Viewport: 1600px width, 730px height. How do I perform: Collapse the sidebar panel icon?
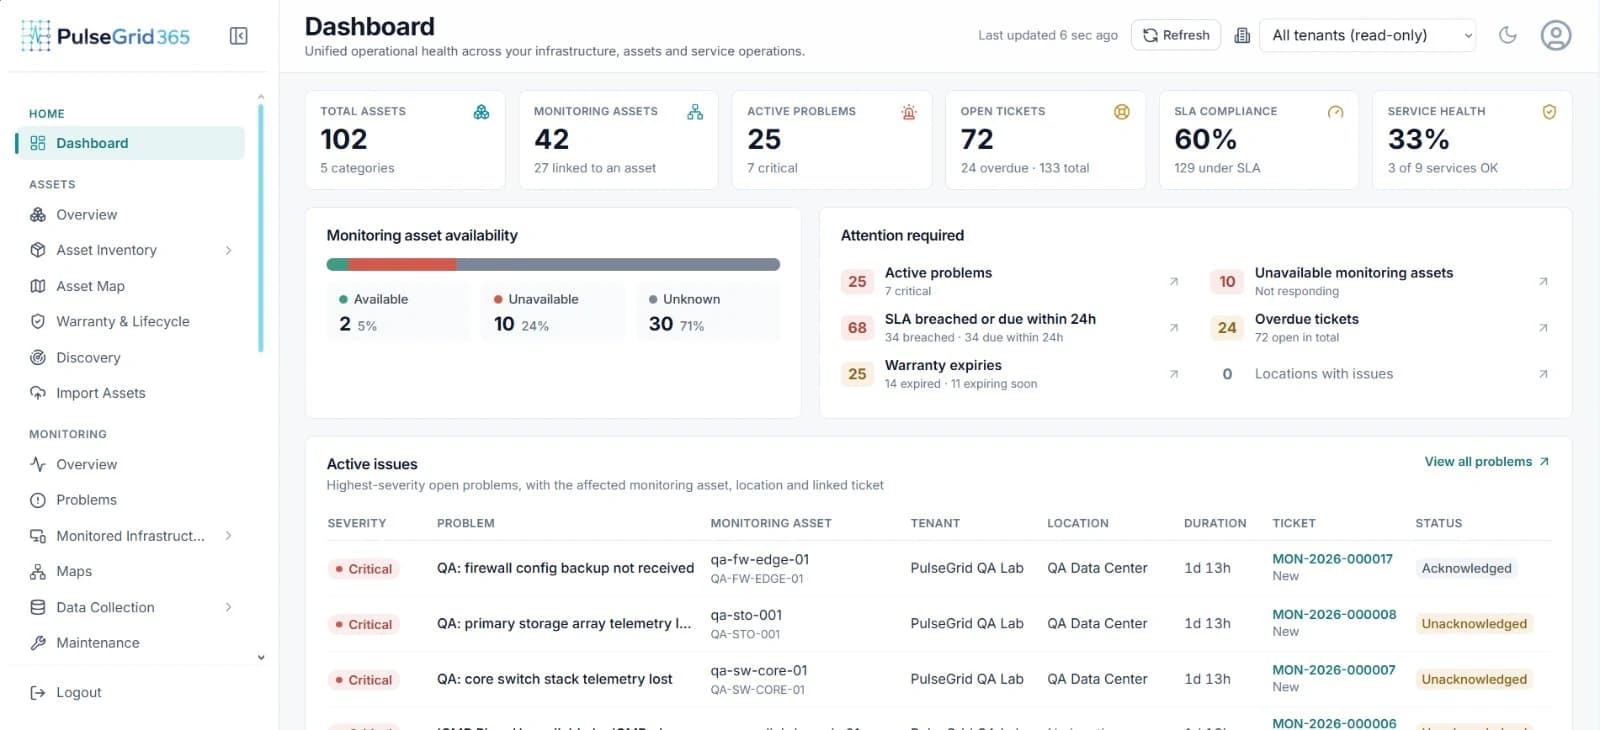tap(238, 36)
